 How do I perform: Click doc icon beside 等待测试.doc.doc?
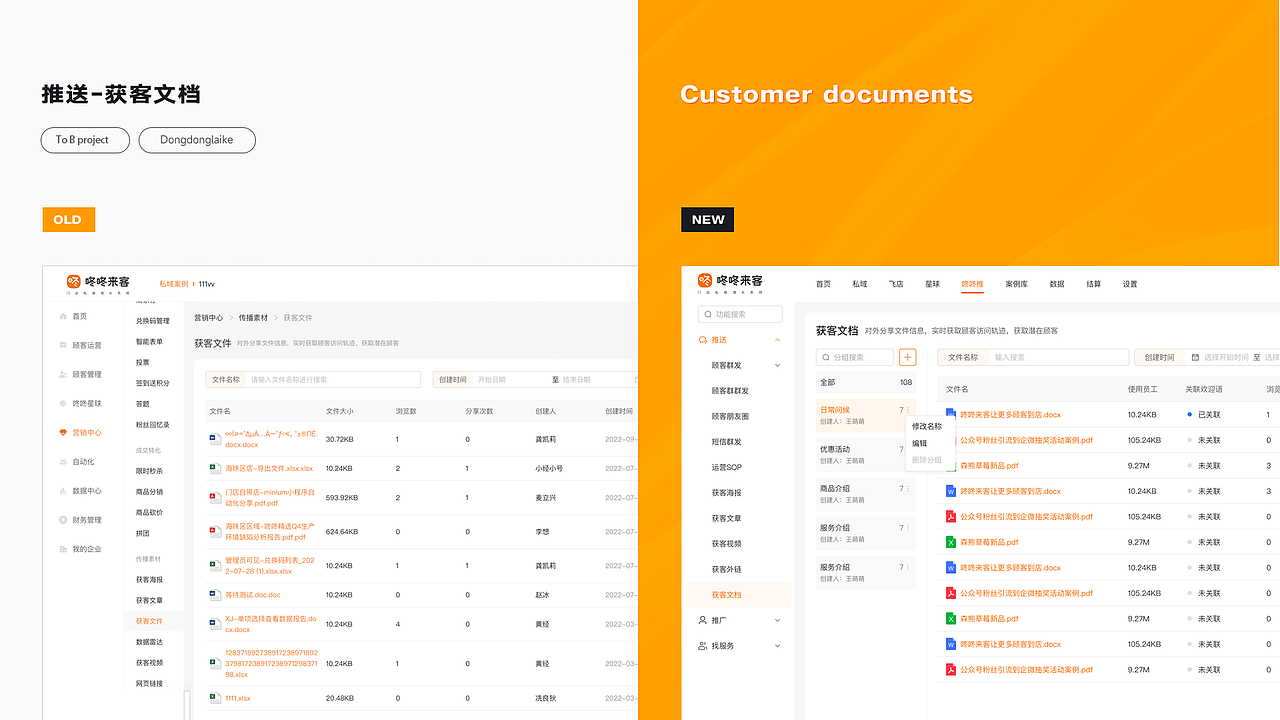coord(214,594)
